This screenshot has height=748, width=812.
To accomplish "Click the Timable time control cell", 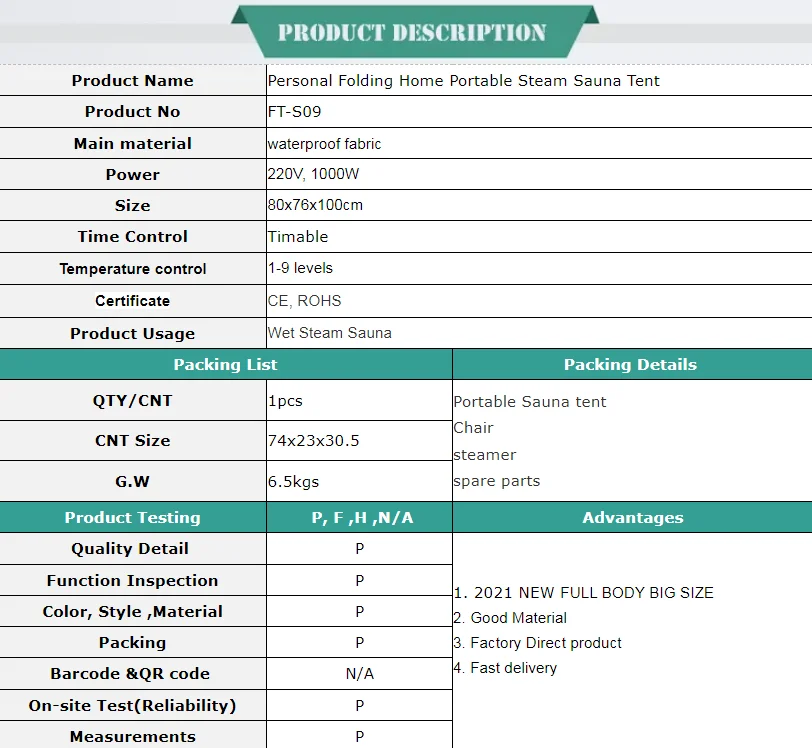I will click(539, 237).
